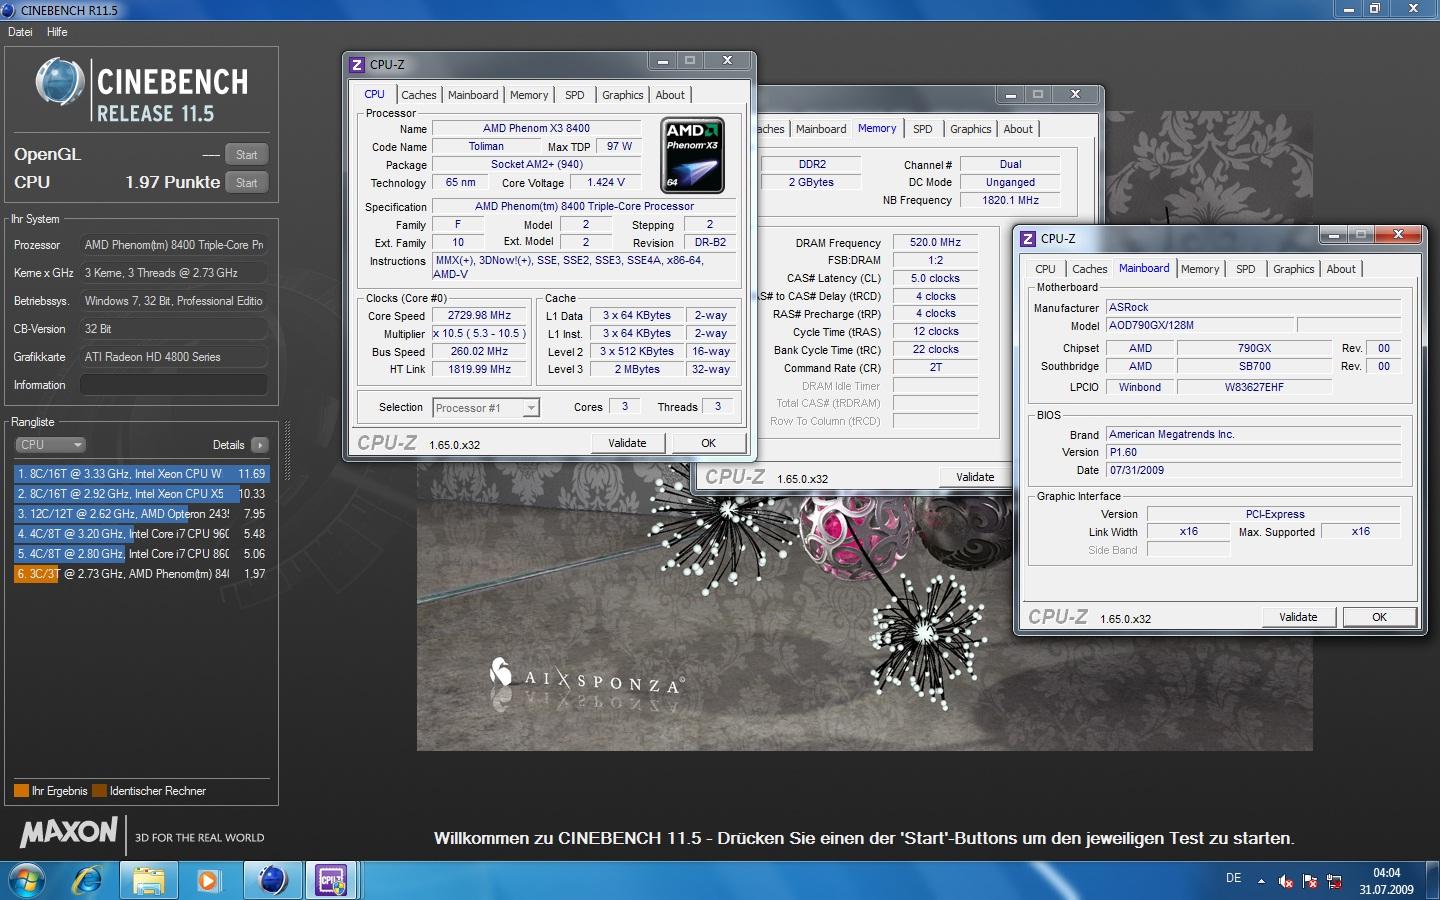The image size is (1440, 900).
Task: Open the Windows Start menu
Action: click(27, 880)
